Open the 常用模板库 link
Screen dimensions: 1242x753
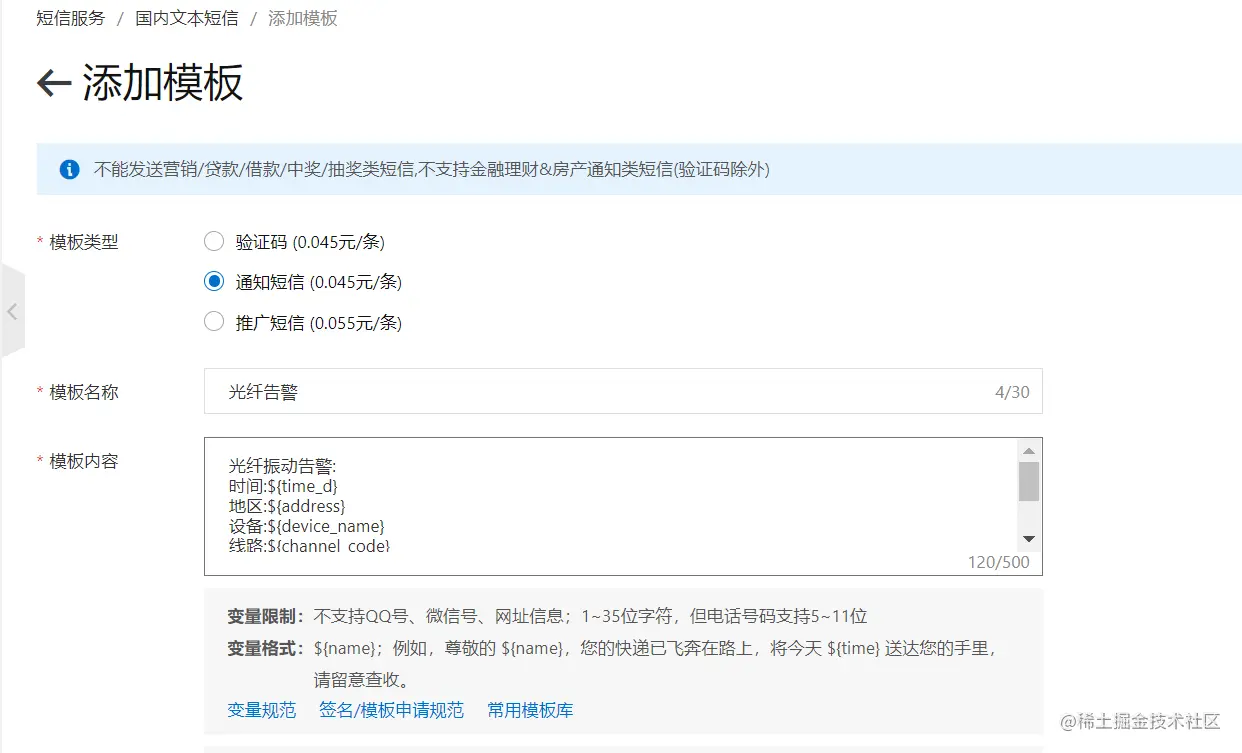click(x=530, y=710)
